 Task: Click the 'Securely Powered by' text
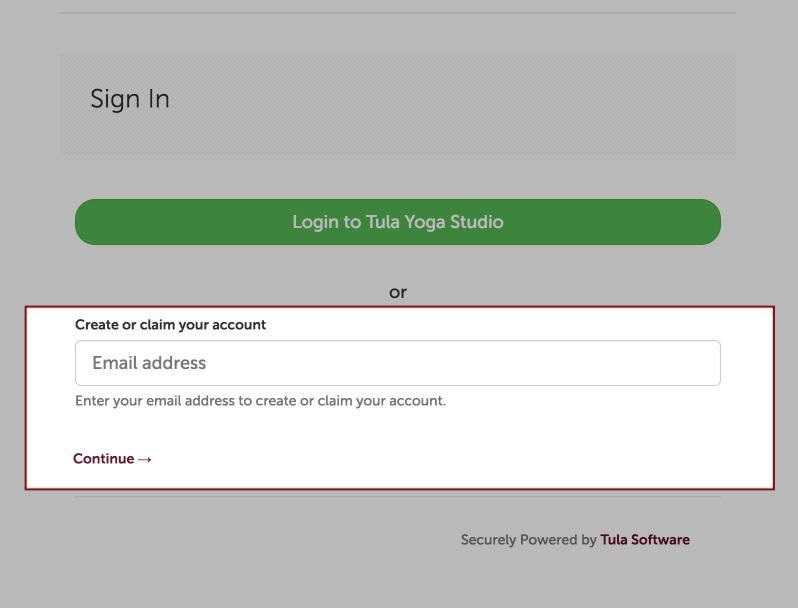528,540
